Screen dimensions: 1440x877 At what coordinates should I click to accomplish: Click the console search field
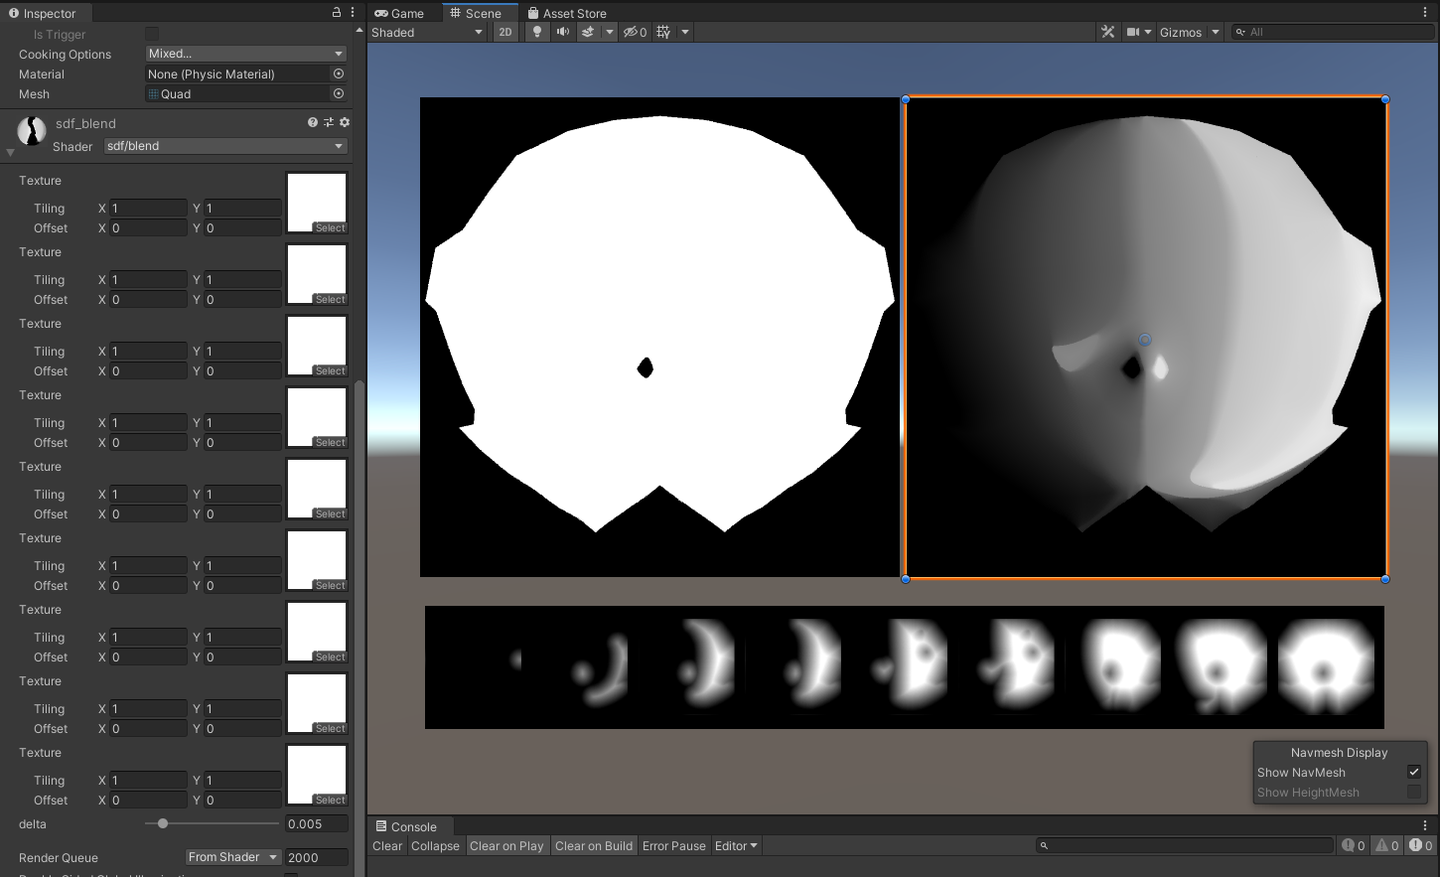1185,846
